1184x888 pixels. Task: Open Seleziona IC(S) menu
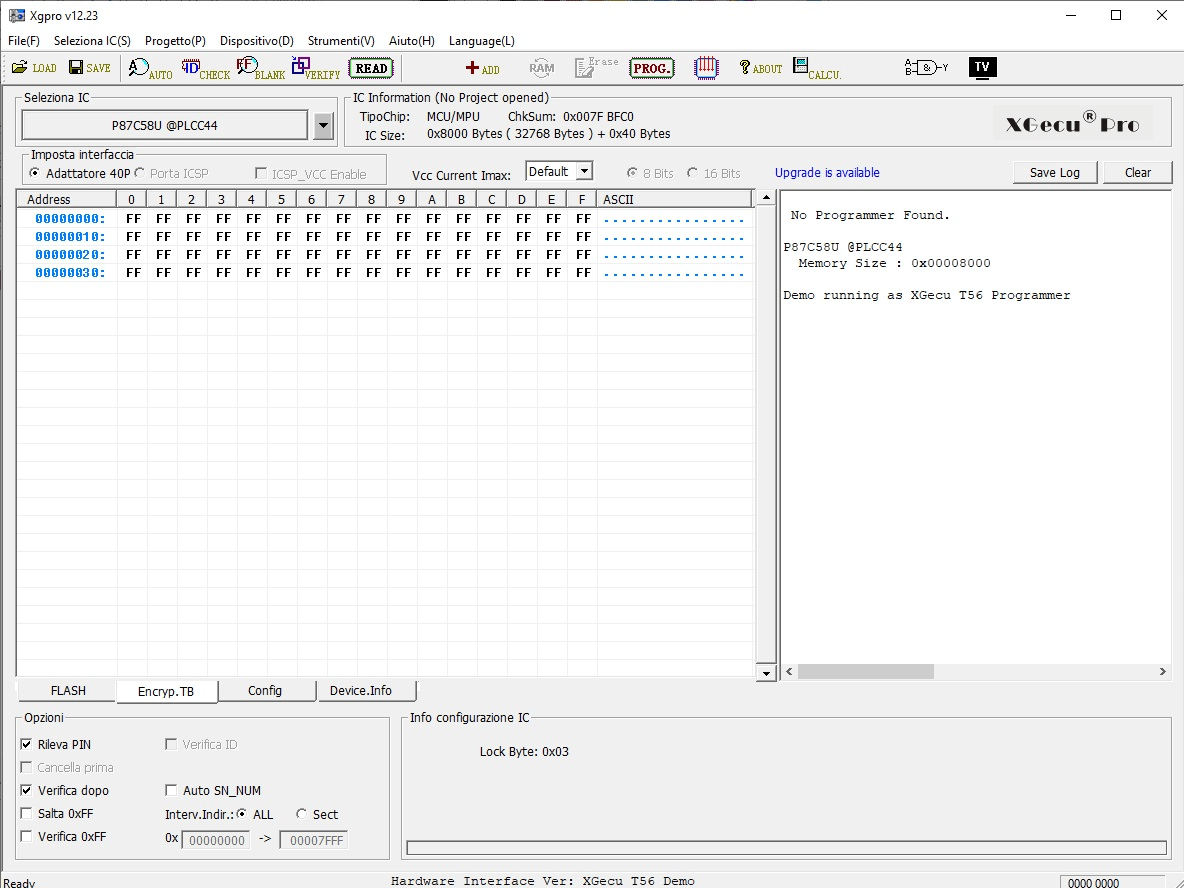point(92,41)
